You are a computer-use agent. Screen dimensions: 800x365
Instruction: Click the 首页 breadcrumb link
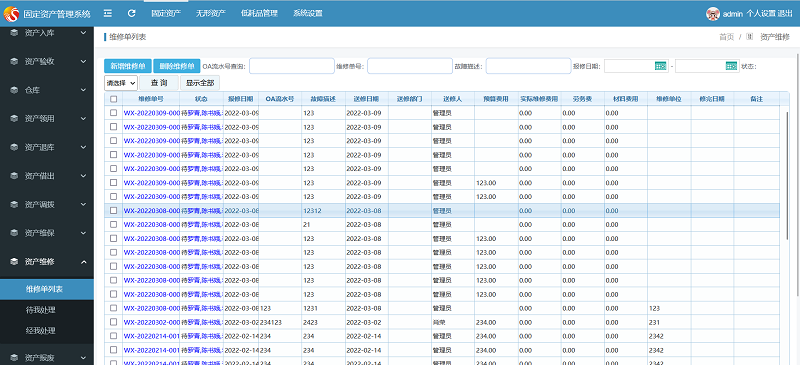(727, 37)
